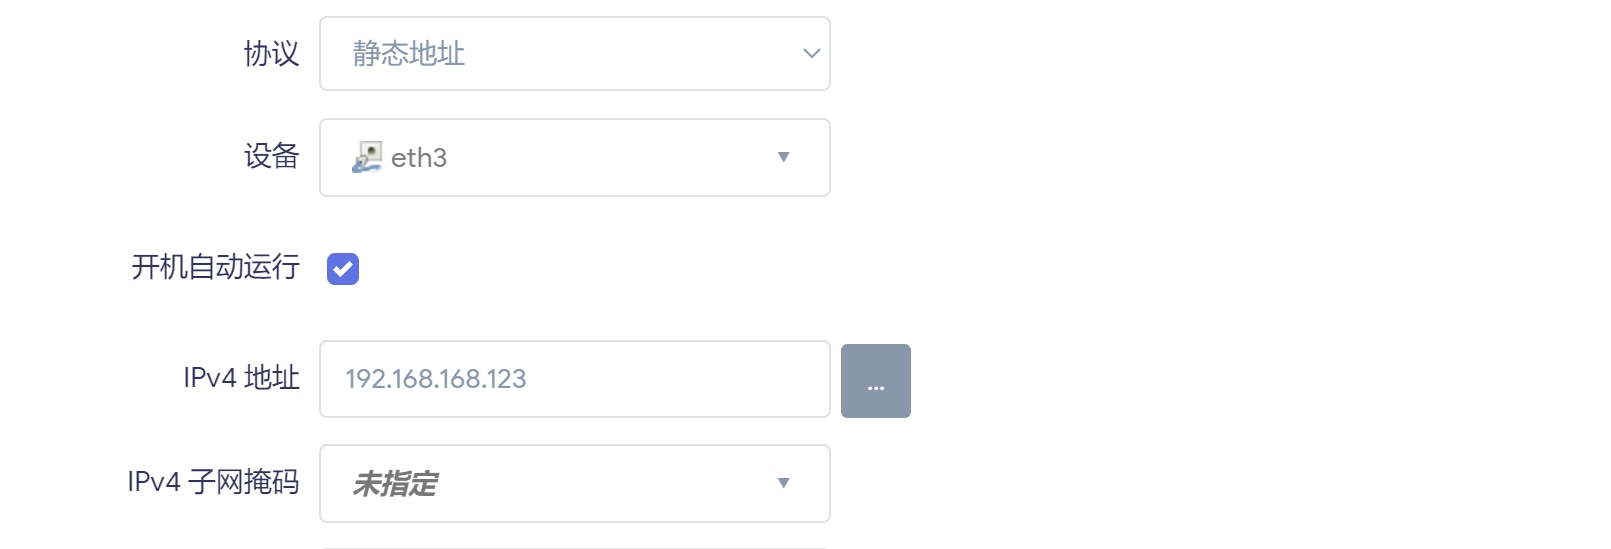This screenshot has width=1611, height=549.
Task: Click the eth3 network device icon
Action: 367,157
